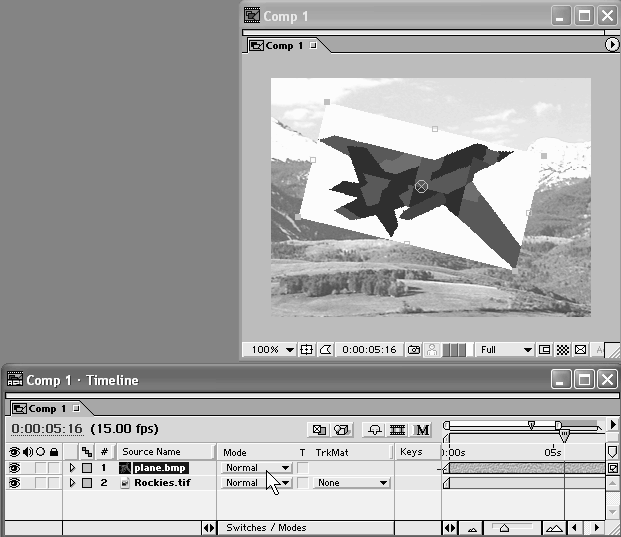Hide the Rockies.tif layer with eye toggle
The height and width of the screenshot is (537, 621).
tap(14, 483)
